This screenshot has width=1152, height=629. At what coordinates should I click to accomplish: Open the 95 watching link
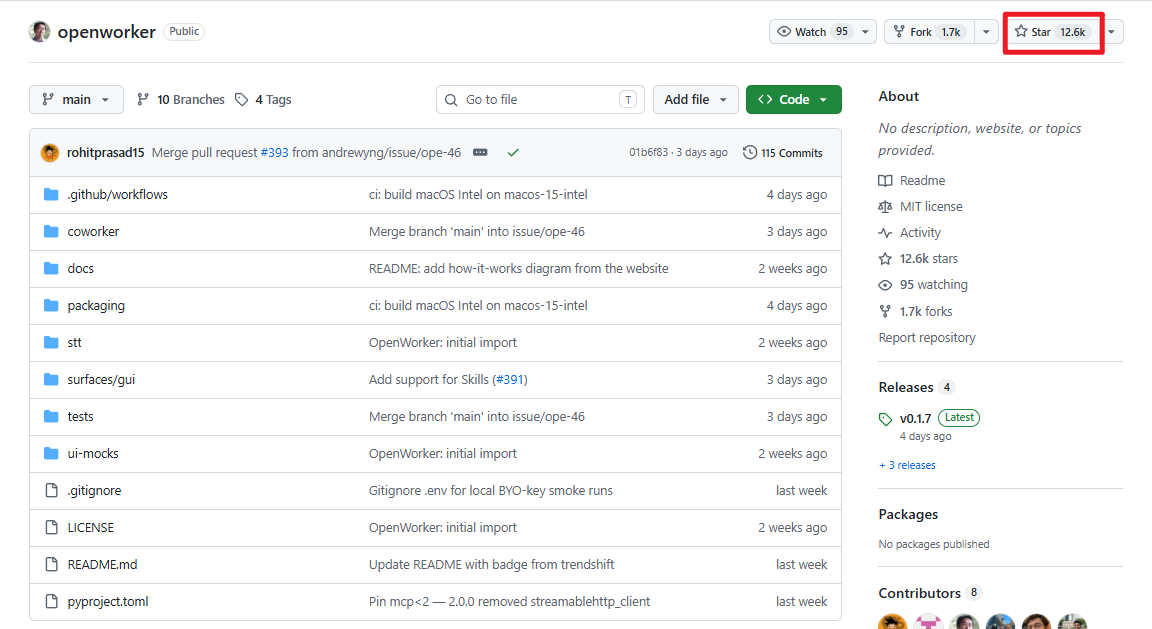coord(924,284)
